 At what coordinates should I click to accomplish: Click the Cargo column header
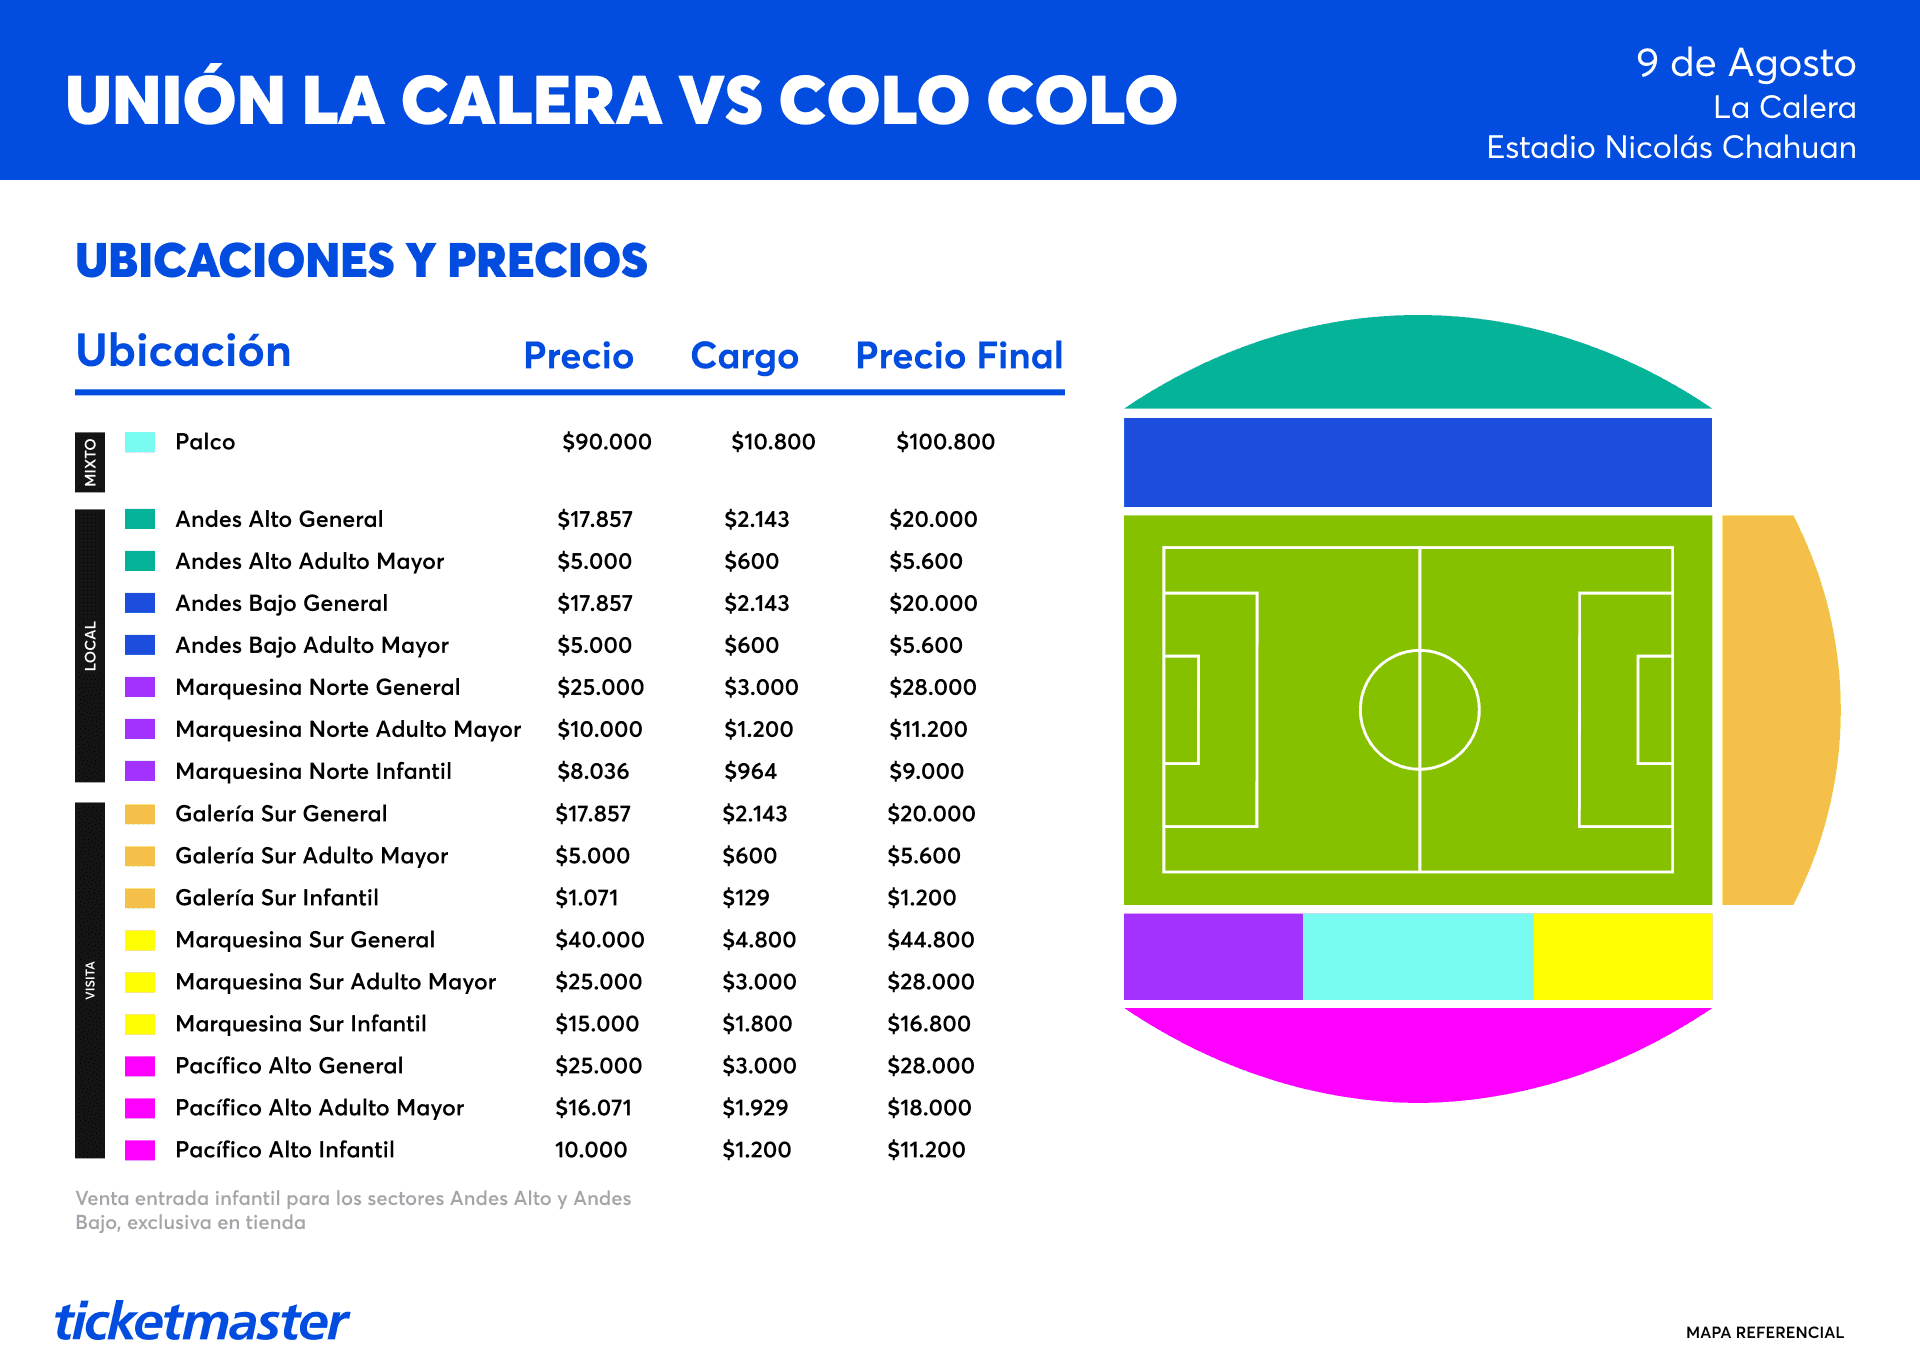pos(744,356)
